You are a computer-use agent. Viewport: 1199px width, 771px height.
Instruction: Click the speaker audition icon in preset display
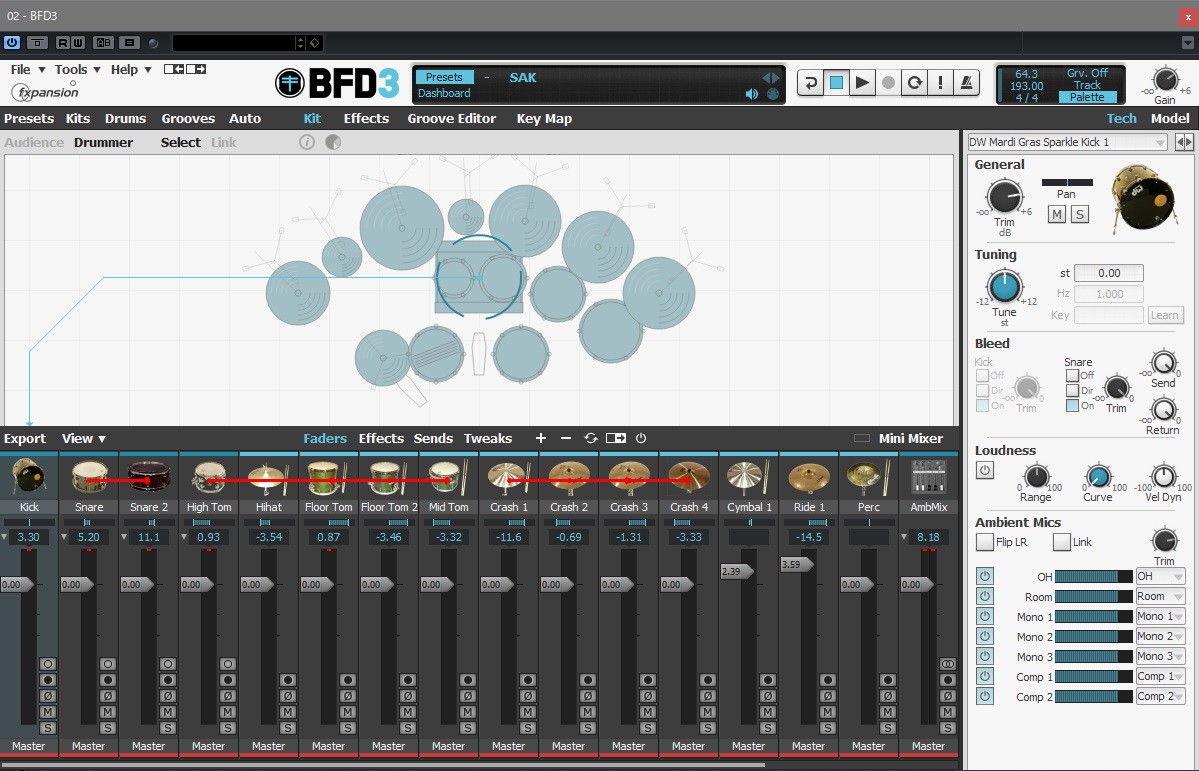click(x=752, y=93)
